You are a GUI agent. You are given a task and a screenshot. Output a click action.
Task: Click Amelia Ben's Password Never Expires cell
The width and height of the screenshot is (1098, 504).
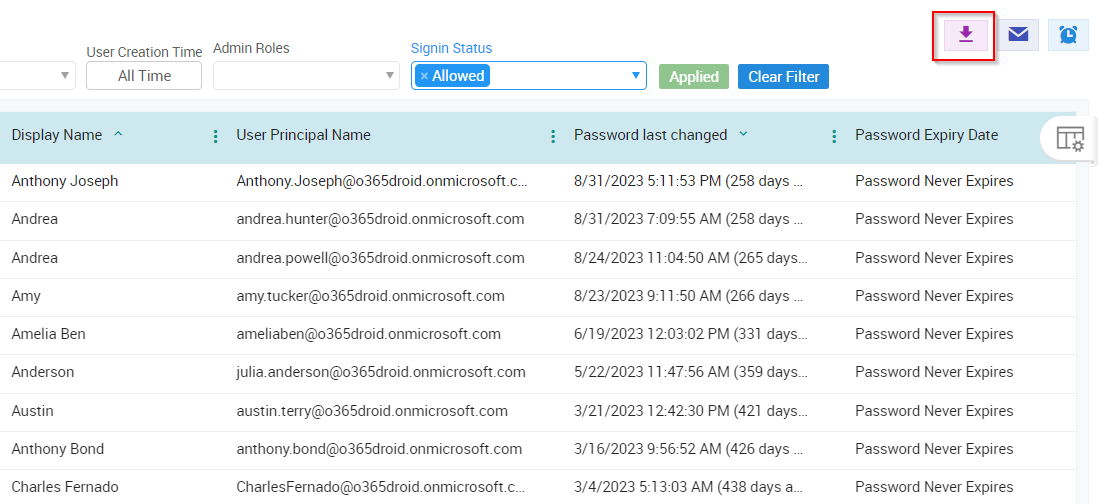(934, 334)
